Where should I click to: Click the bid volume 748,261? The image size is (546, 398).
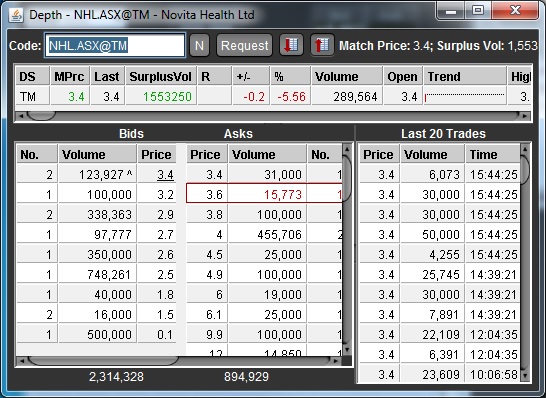pos(97,275)
